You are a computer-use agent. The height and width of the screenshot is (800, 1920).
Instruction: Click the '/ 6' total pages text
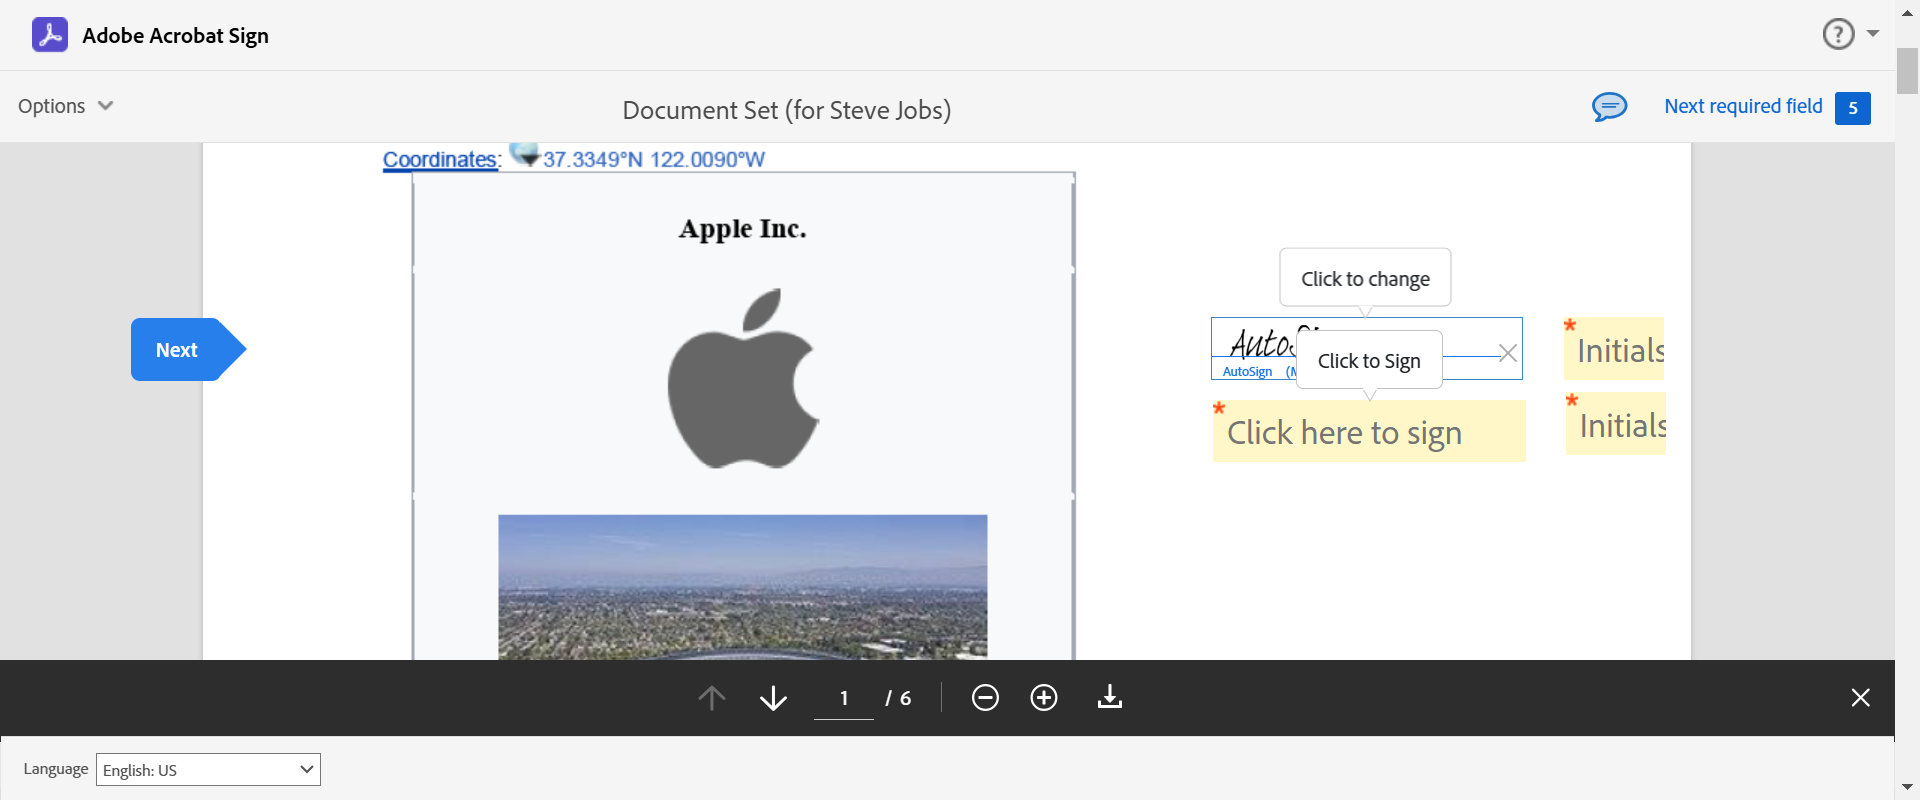898,698
